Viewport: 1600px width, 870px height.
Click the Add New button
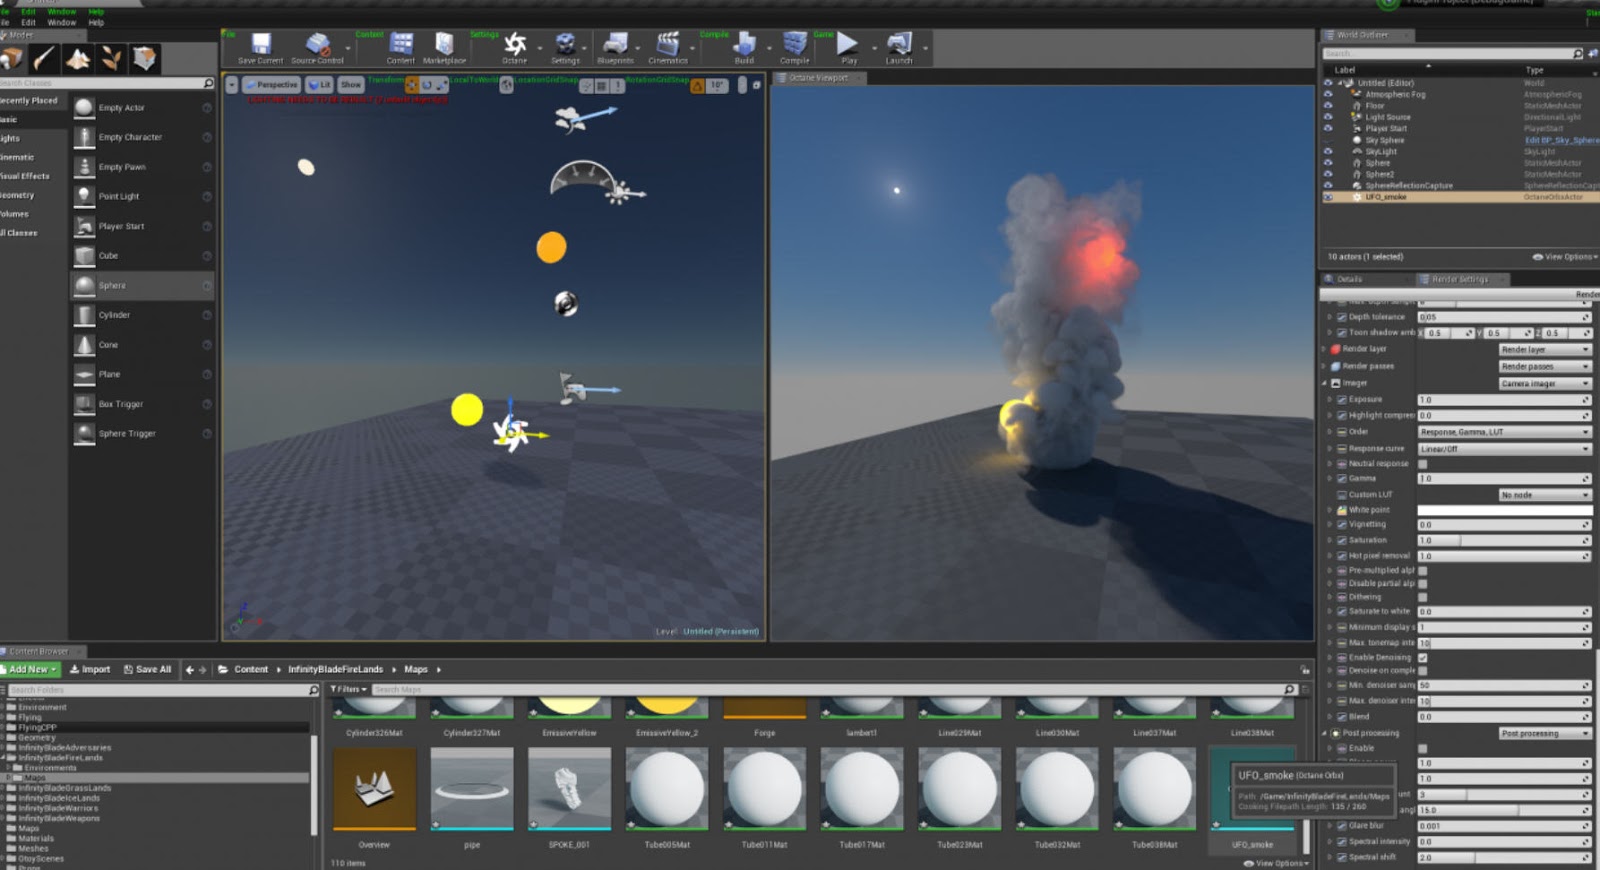pyautogui.click(x=30, y=669)
